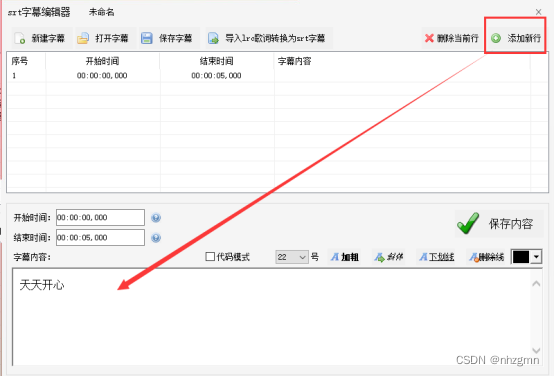
Task: Click in the subtitle text area containing 天天开心
Action: 272,317
